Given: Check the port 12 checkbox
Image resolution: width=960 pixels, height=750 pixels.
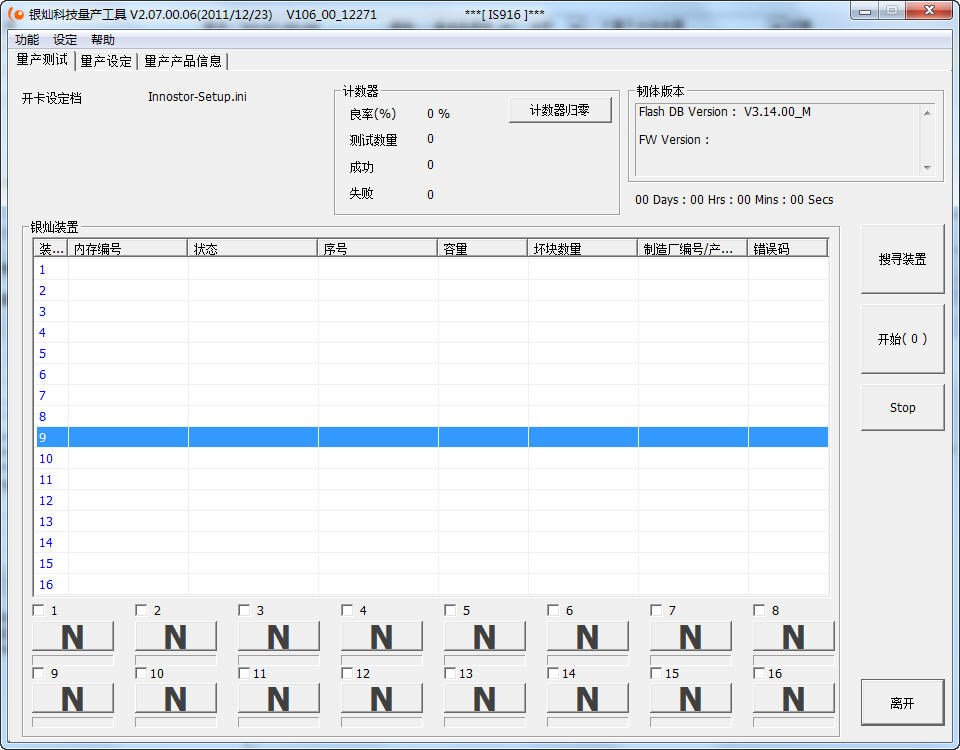Looking at the screenshot, I should [347, 673].
